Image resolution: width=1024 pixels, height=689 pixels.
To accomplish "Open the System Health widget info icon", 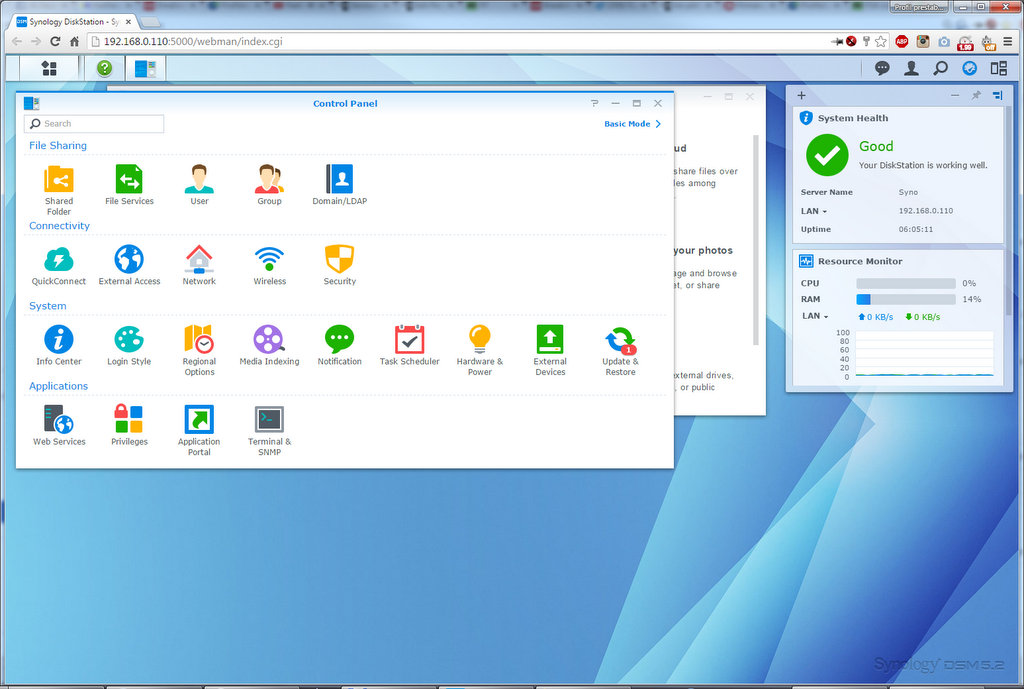I will pyautogui.click(x=806, y=118).
